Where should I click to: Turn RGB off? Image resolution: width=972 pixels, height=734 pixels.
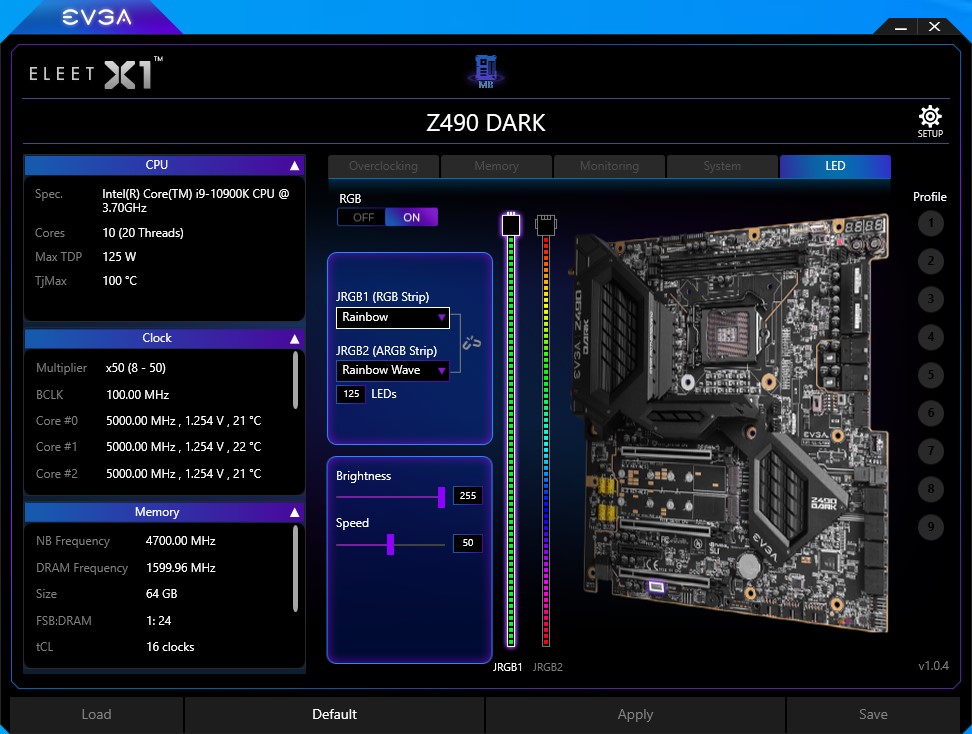[x=362, y=218]
